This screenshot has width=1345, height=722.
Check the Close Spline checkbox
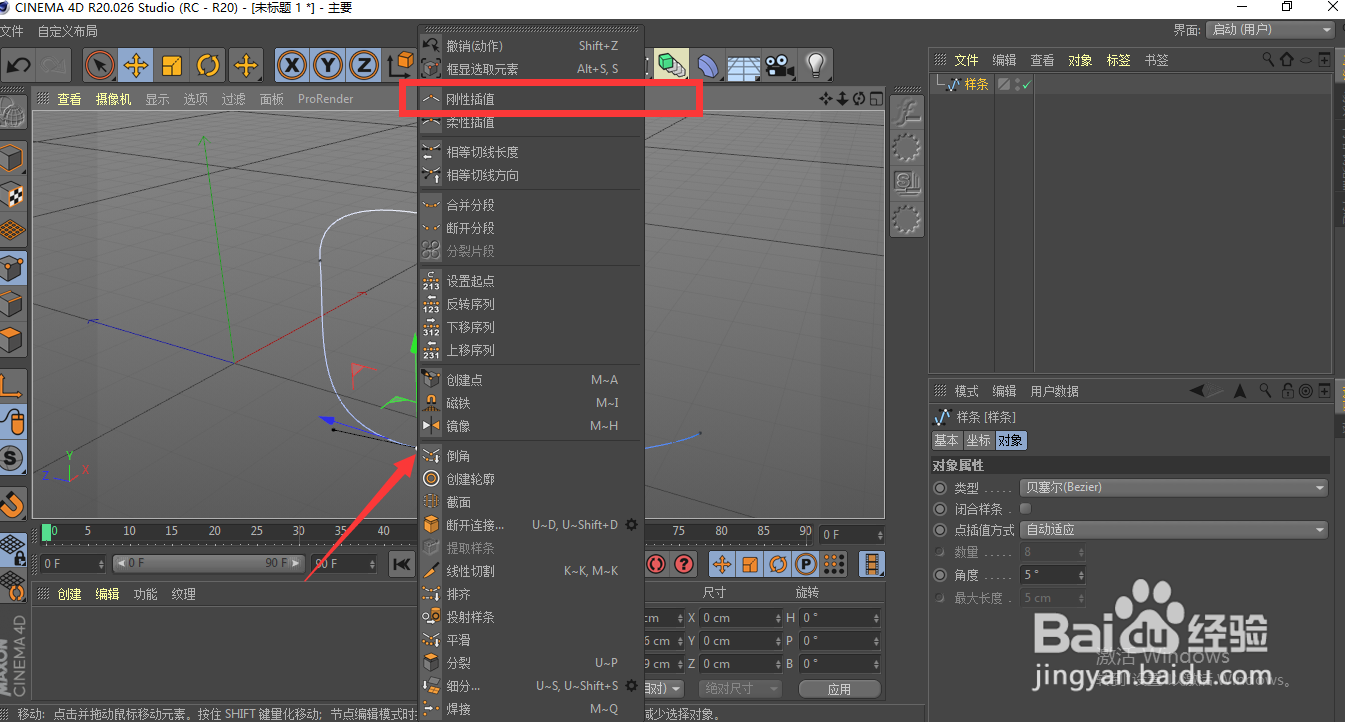(1025, 508)
